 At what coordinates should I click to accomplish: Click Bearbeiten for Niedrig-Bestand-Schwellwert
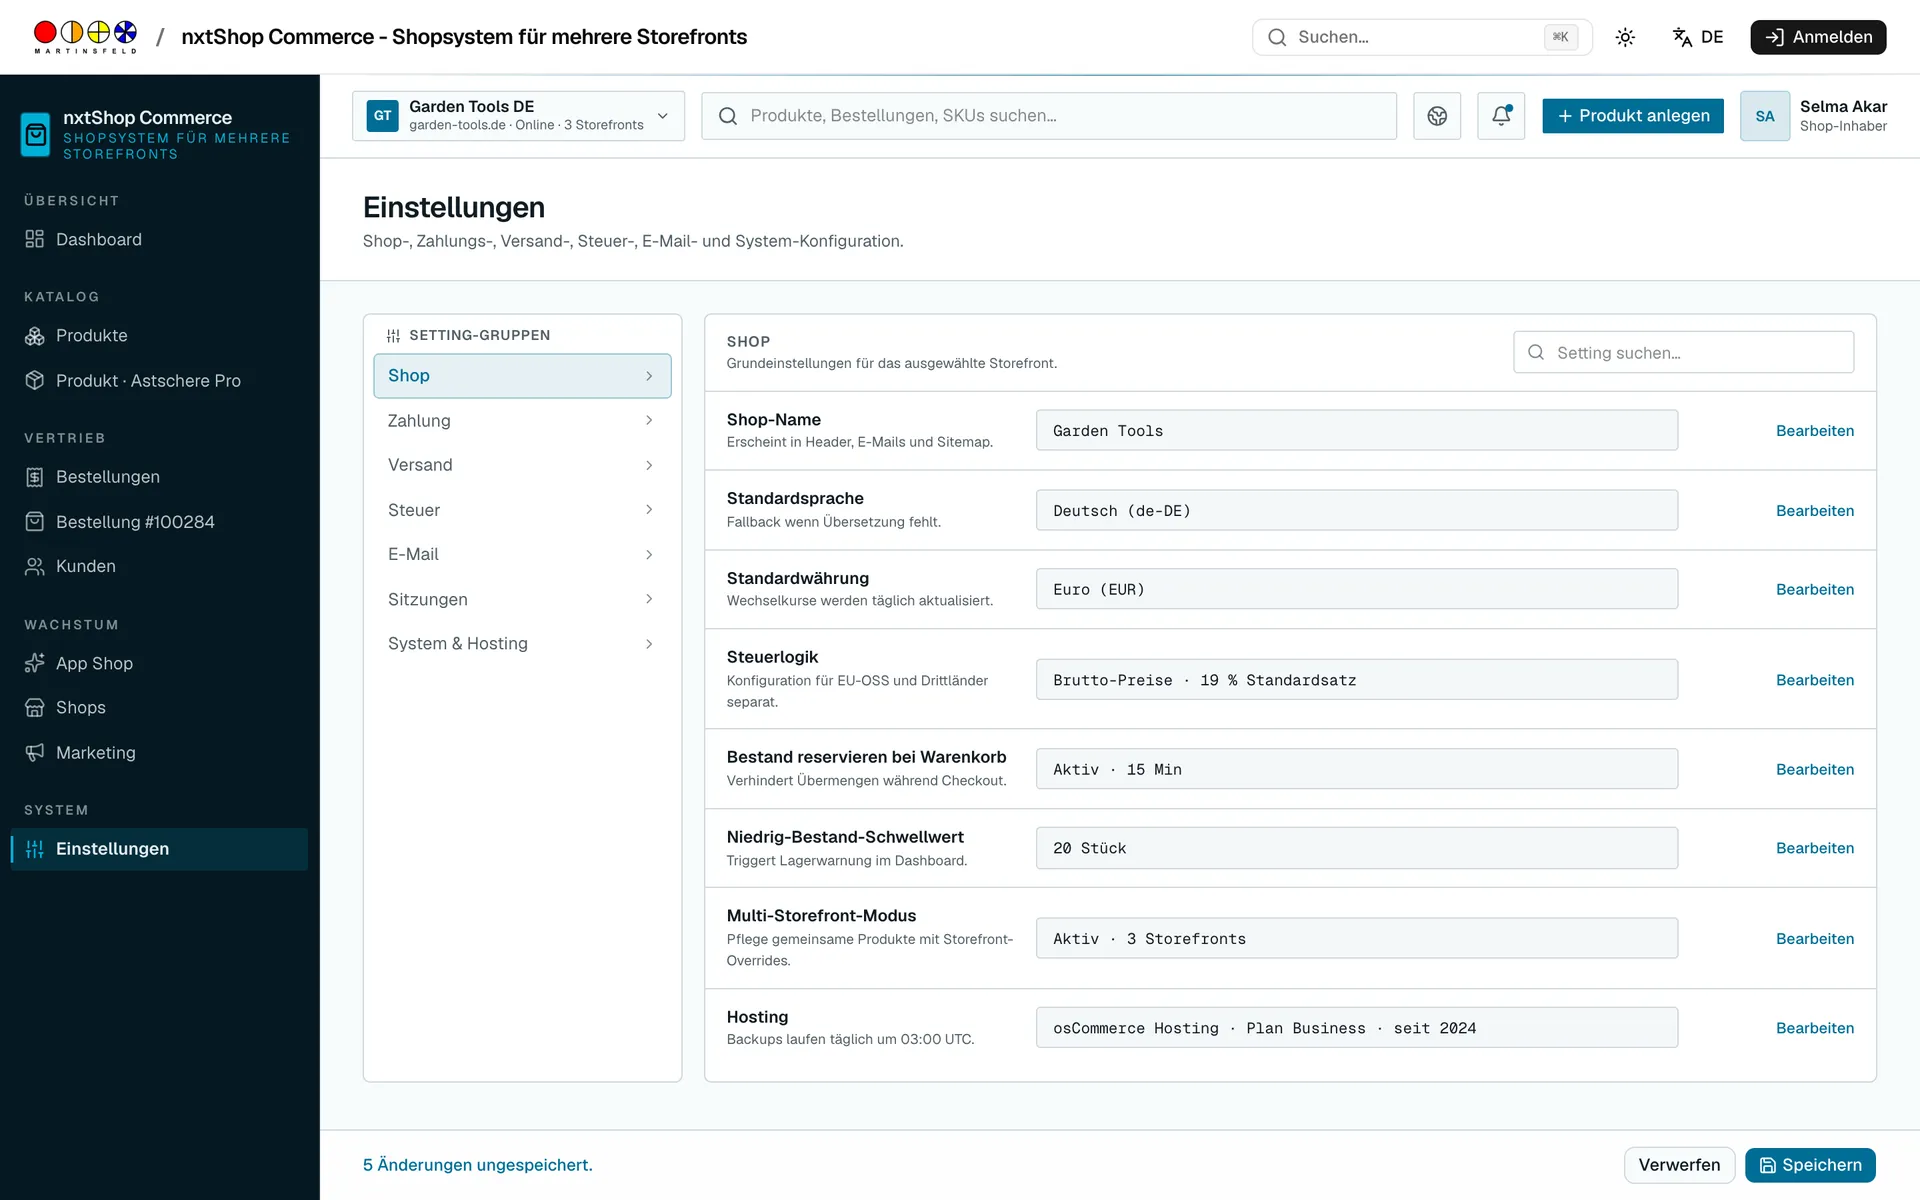tap(1814, 848)
